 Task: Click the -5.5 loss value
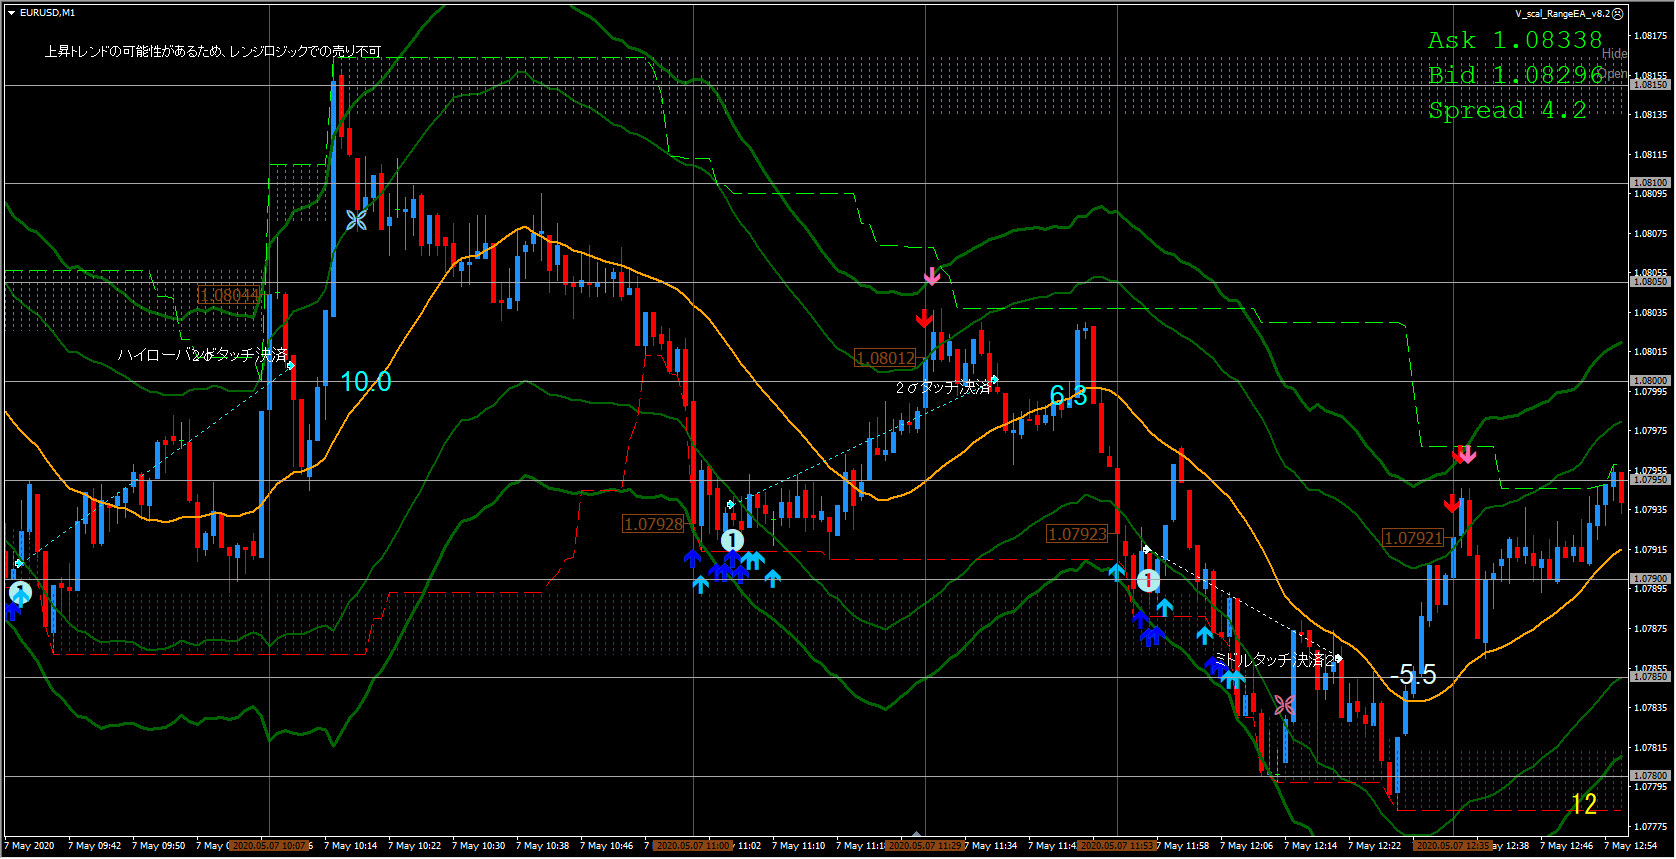1413,675
